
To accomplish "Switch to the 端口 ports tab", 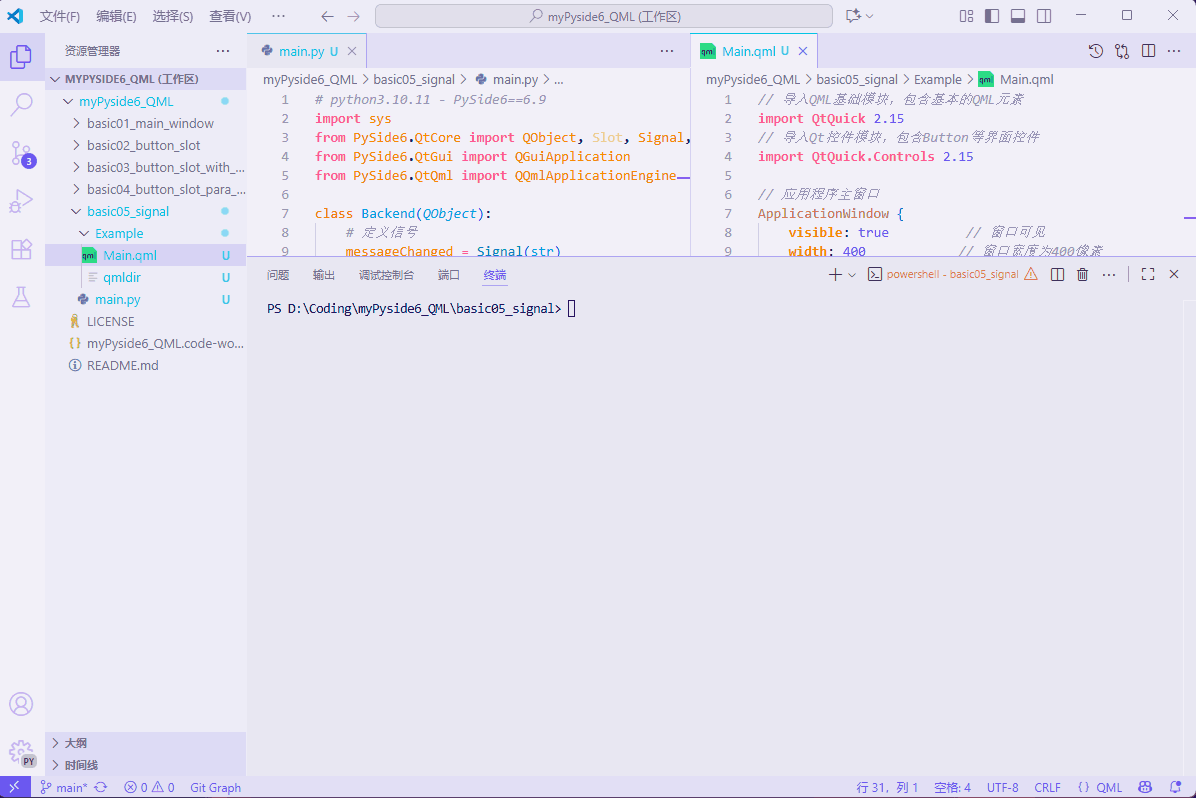I will [x=448, y=275].
